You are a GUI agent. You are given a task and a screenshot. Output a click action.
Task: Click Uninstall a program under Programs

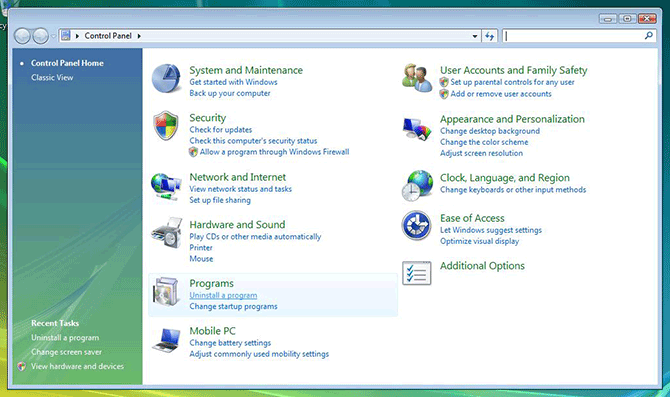point(223,295)
